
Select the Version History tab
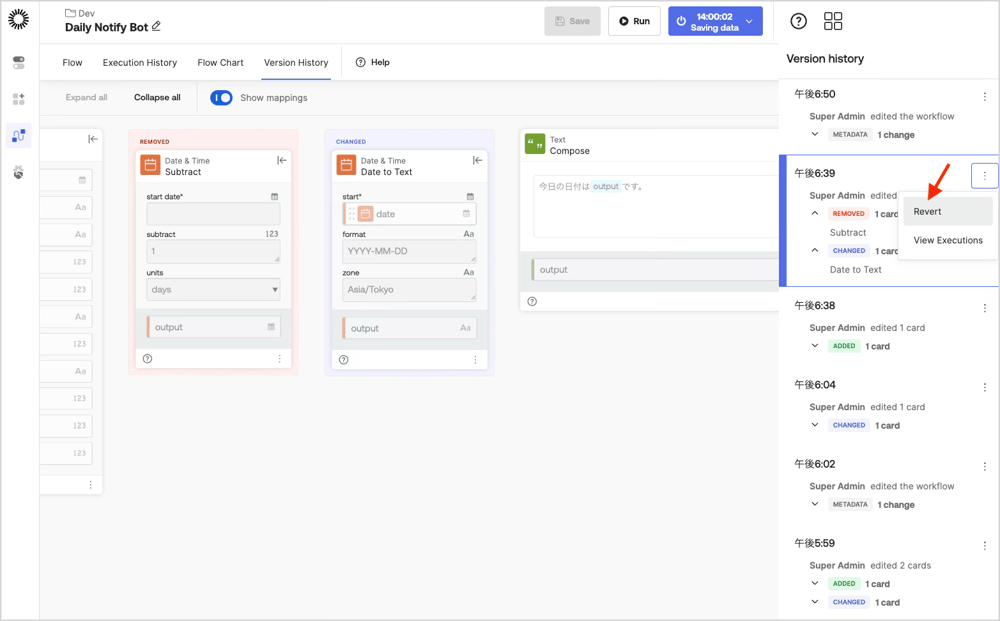point(296,62)
